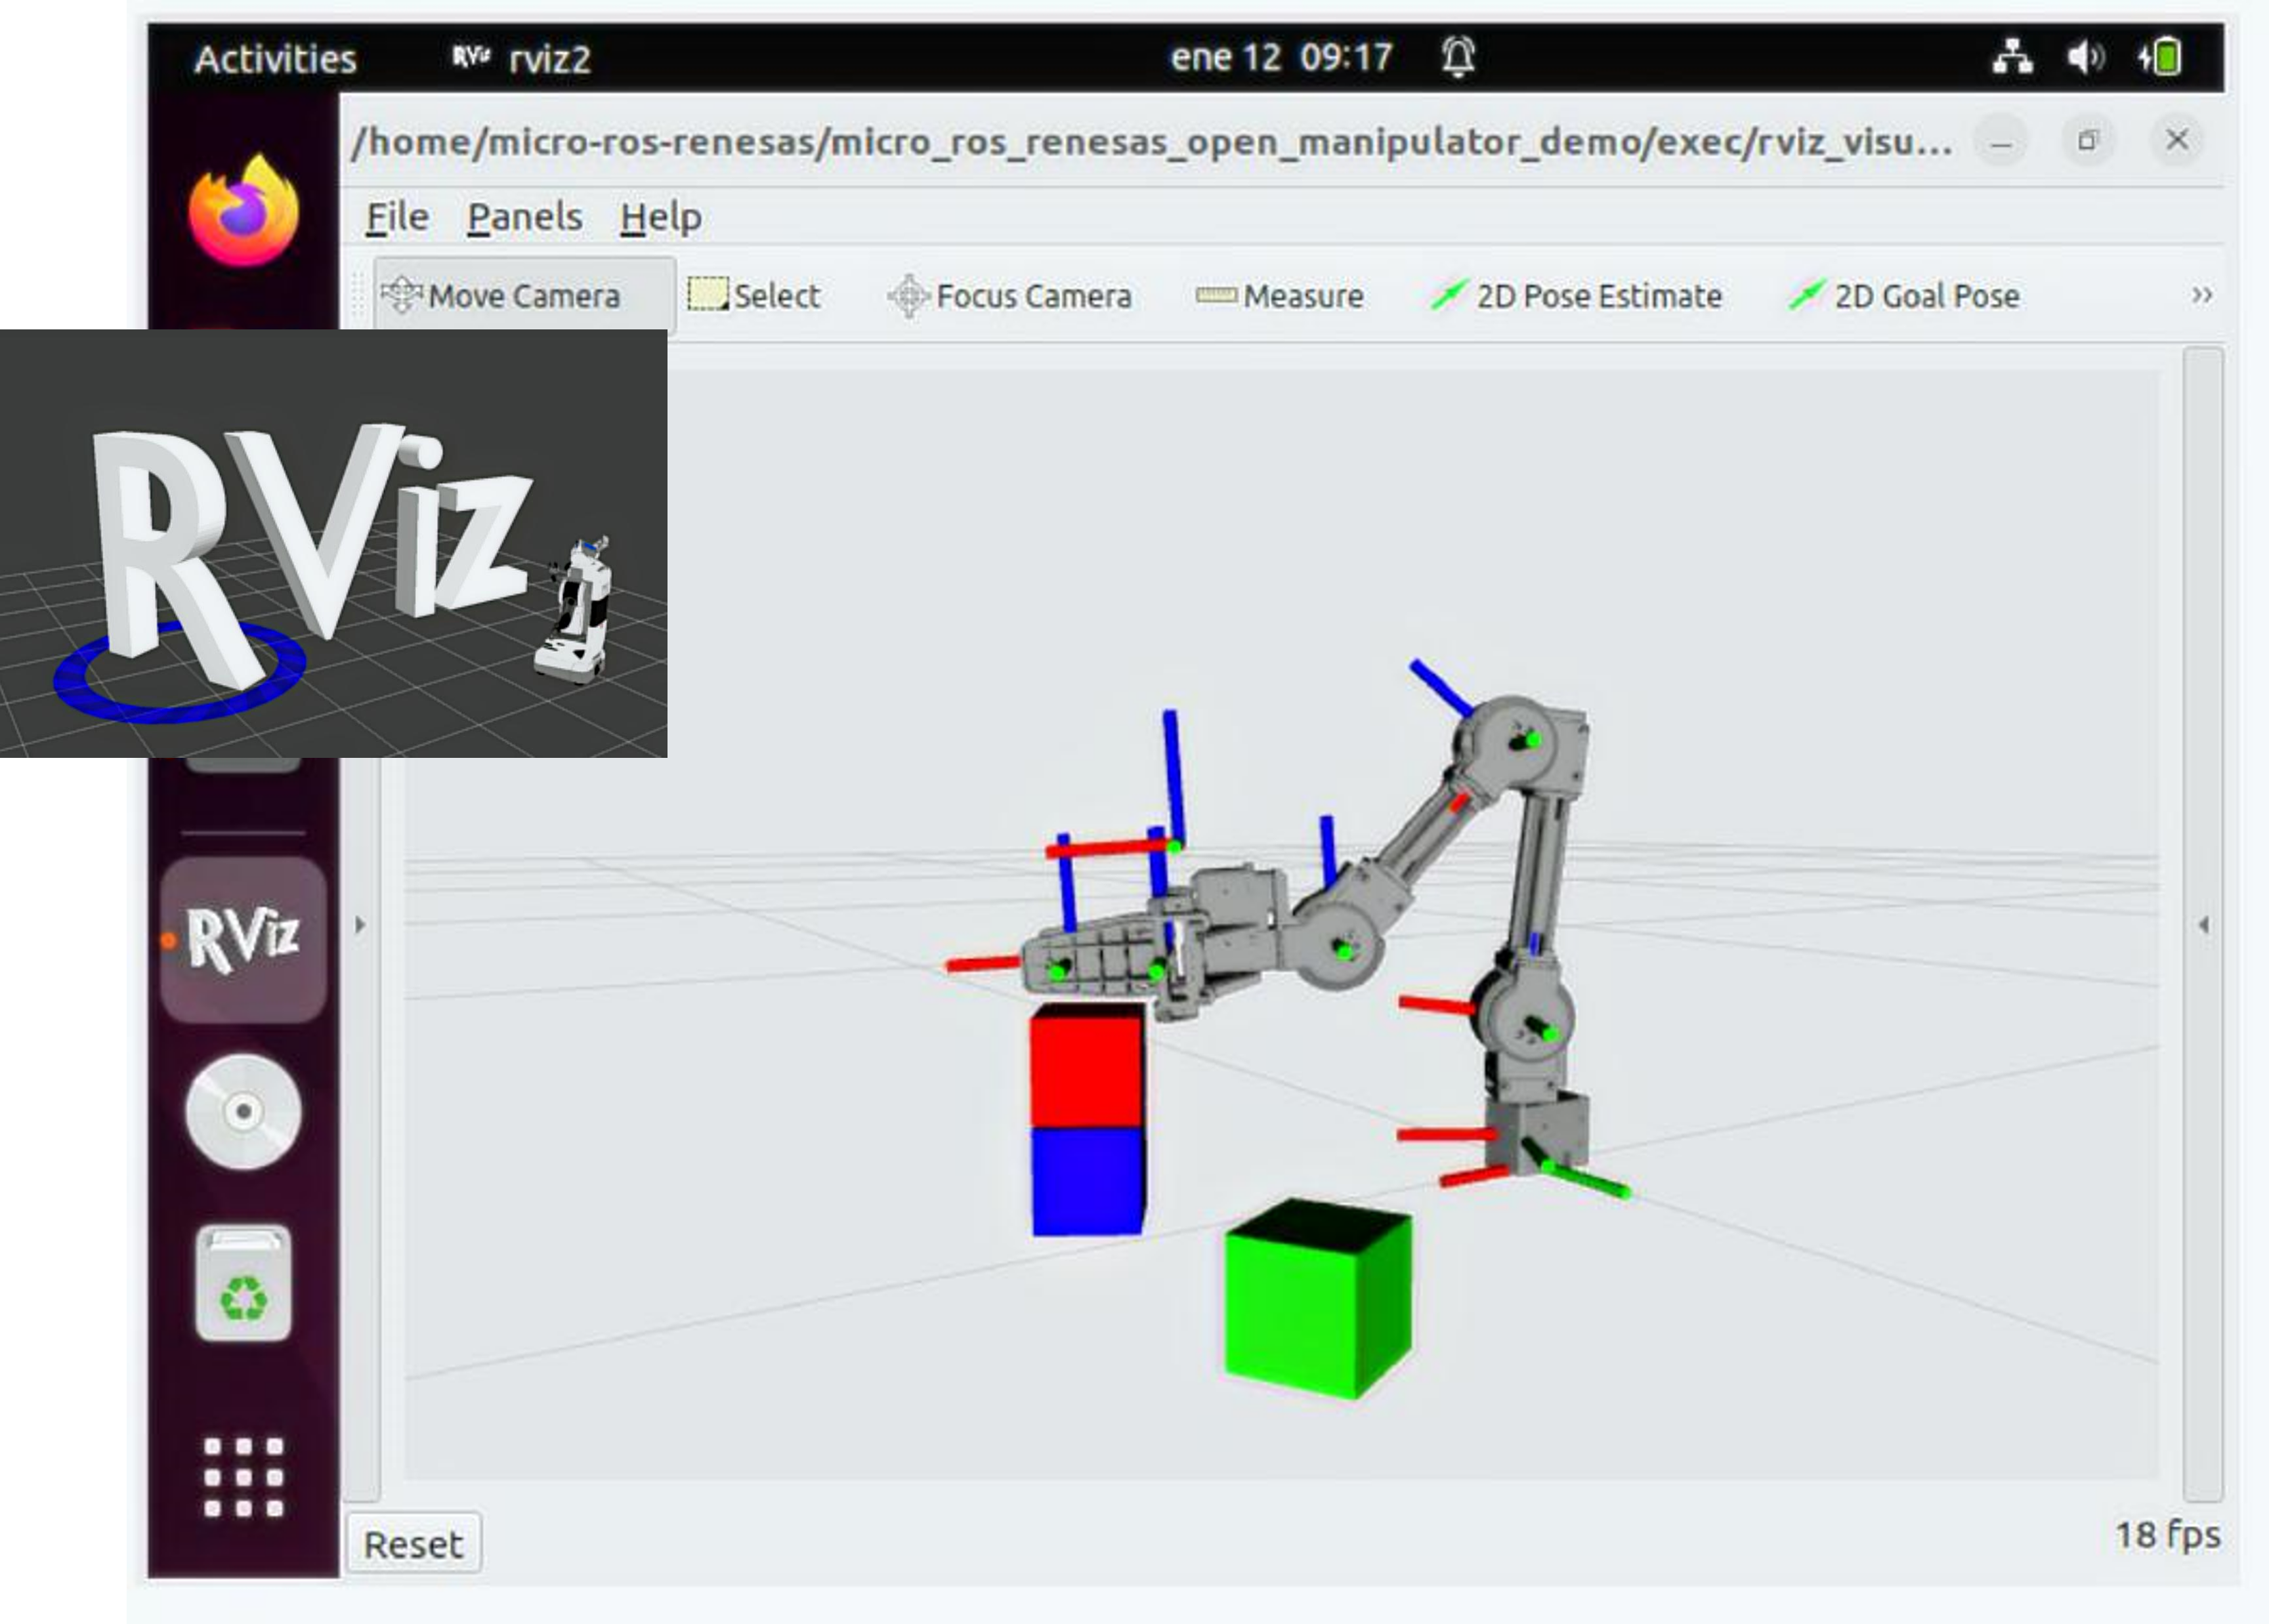
Task: Expand the right side panel arrow
Action: coord(2203,925)
